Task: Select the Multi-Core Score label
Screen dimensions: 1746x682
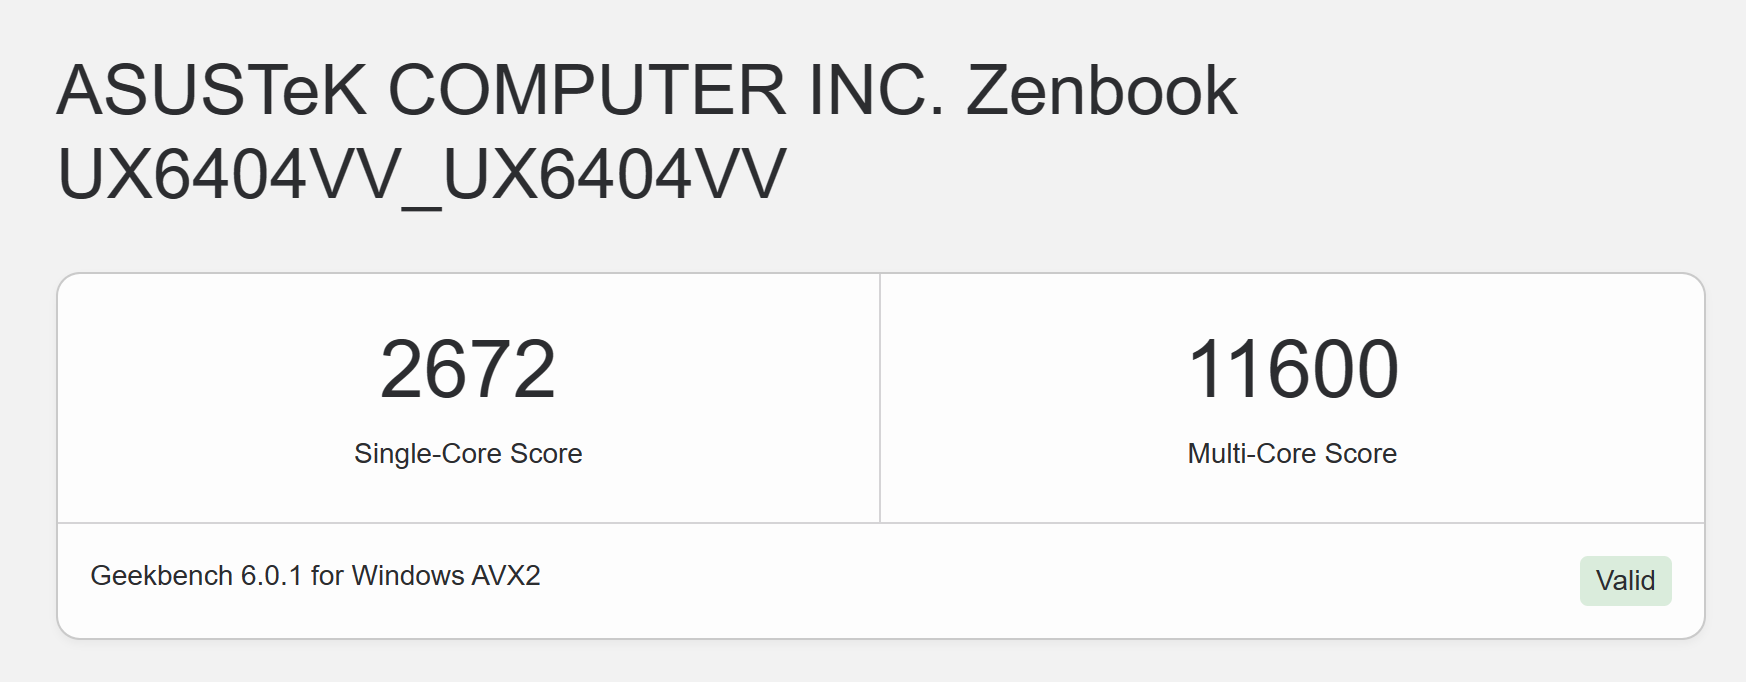Action: (1292, 454)
